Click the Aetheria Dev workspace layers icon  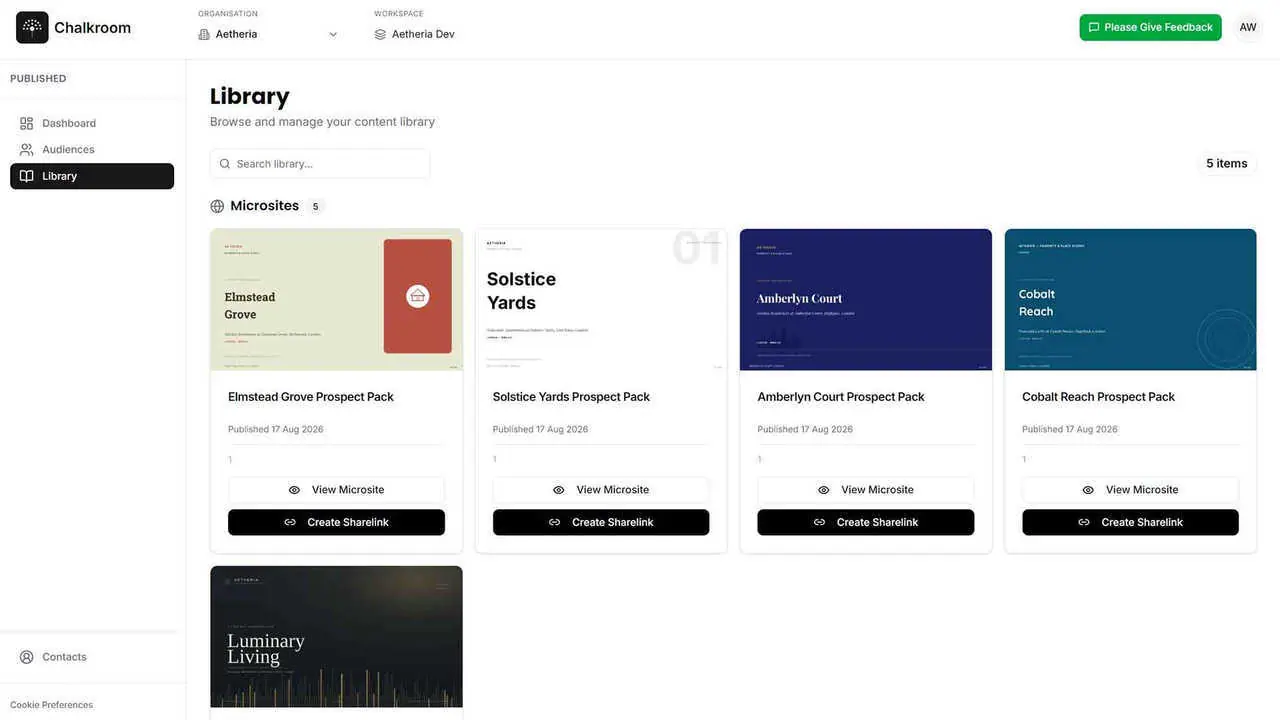coord(380,34)
